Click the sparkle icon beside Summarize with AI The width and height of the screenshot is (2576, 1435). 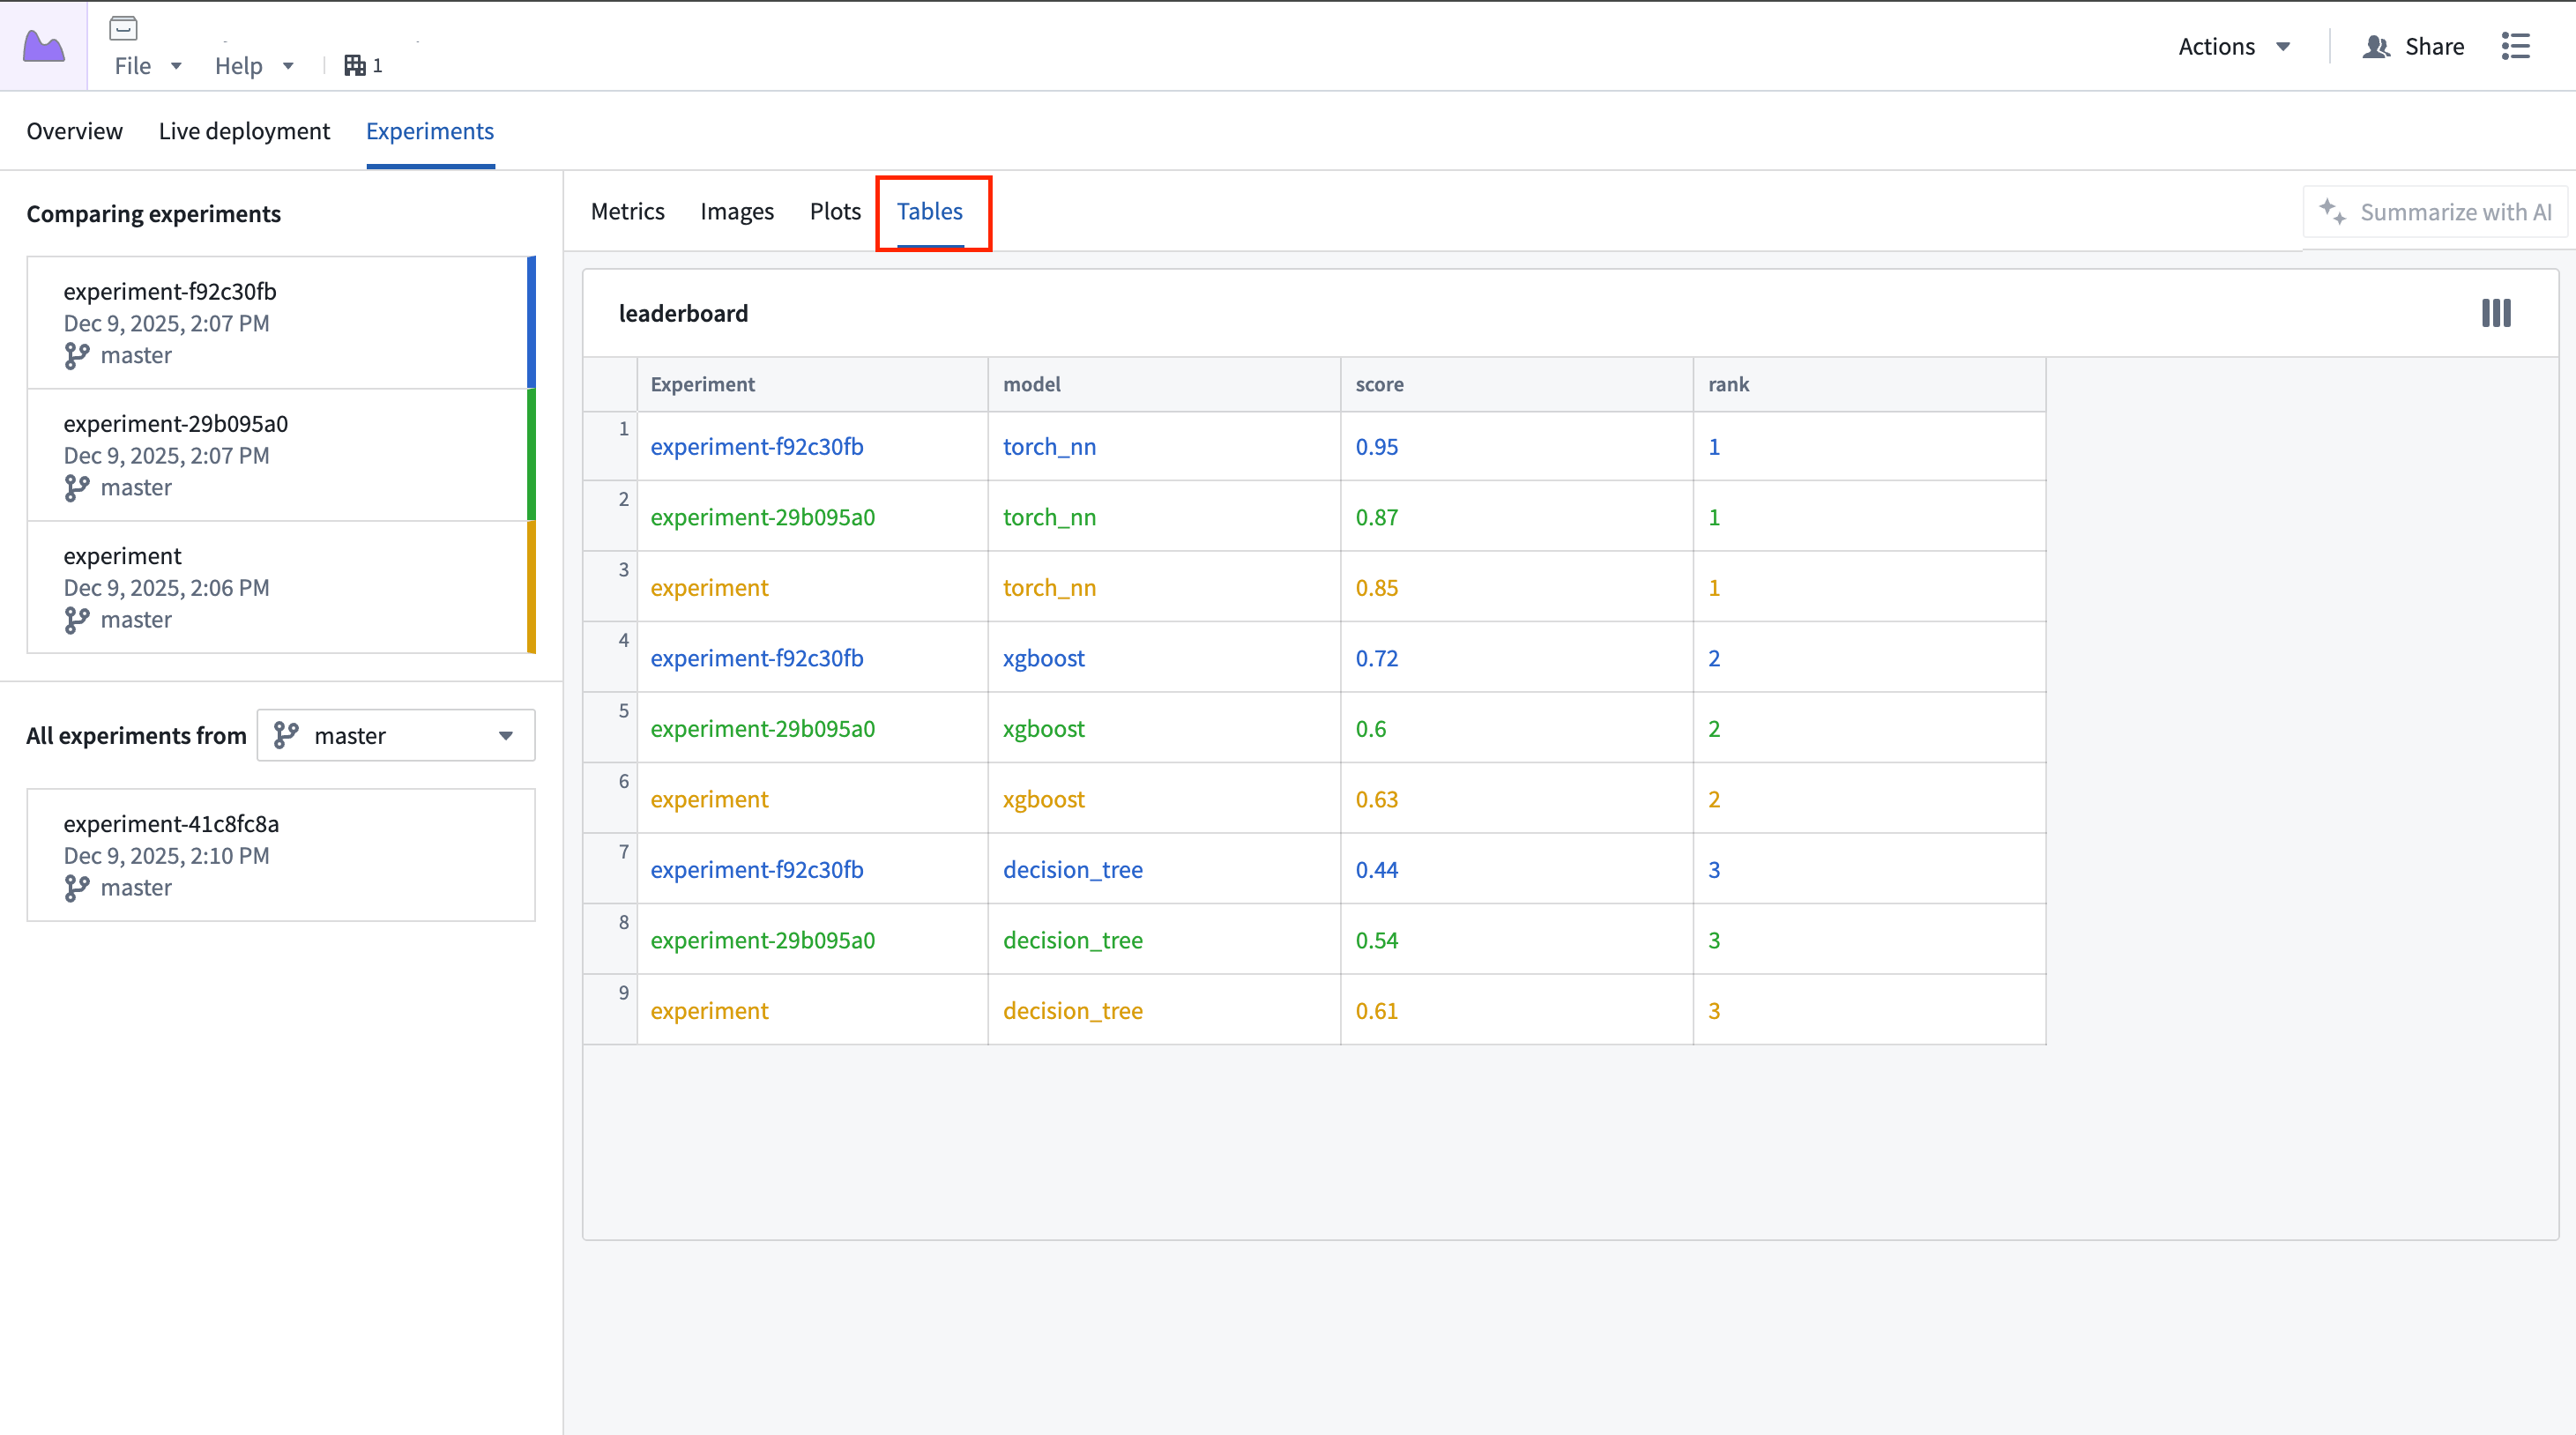click(x=2334, y=211)
